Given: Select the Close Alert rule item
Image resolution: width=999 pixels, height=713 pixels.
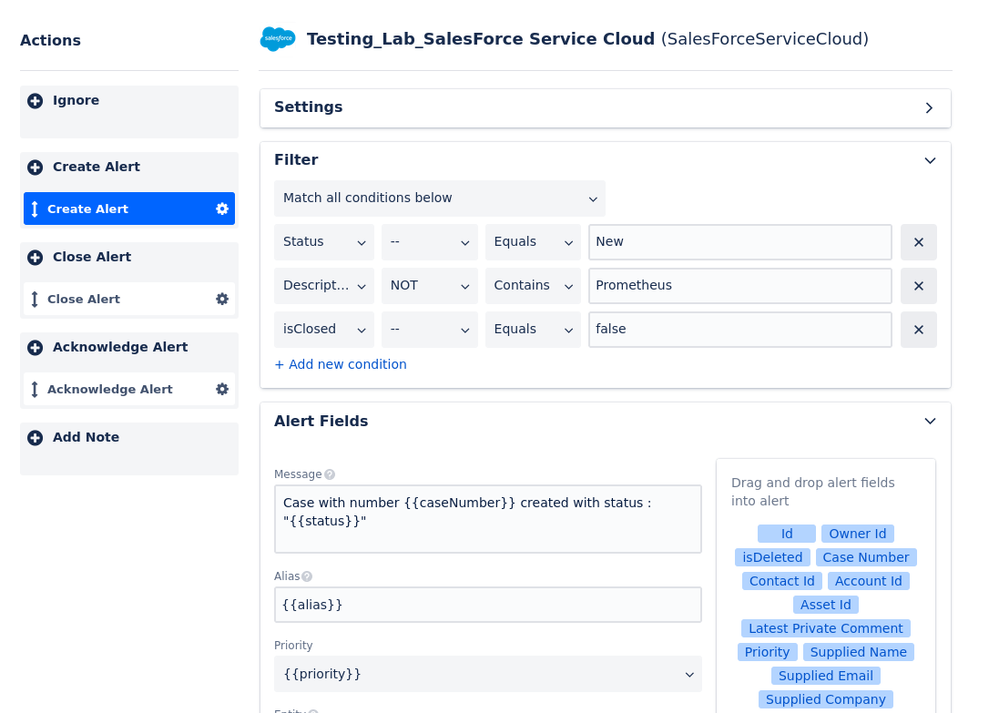Looking at the screenshot, I should point(129,299).
